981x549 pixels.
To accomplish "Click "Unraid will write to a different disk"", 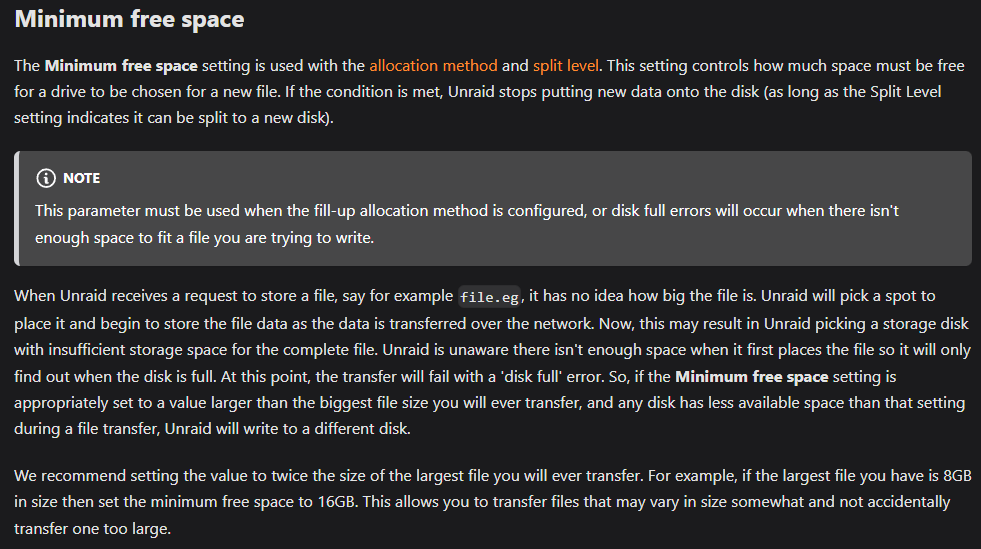I will [287, 429].
